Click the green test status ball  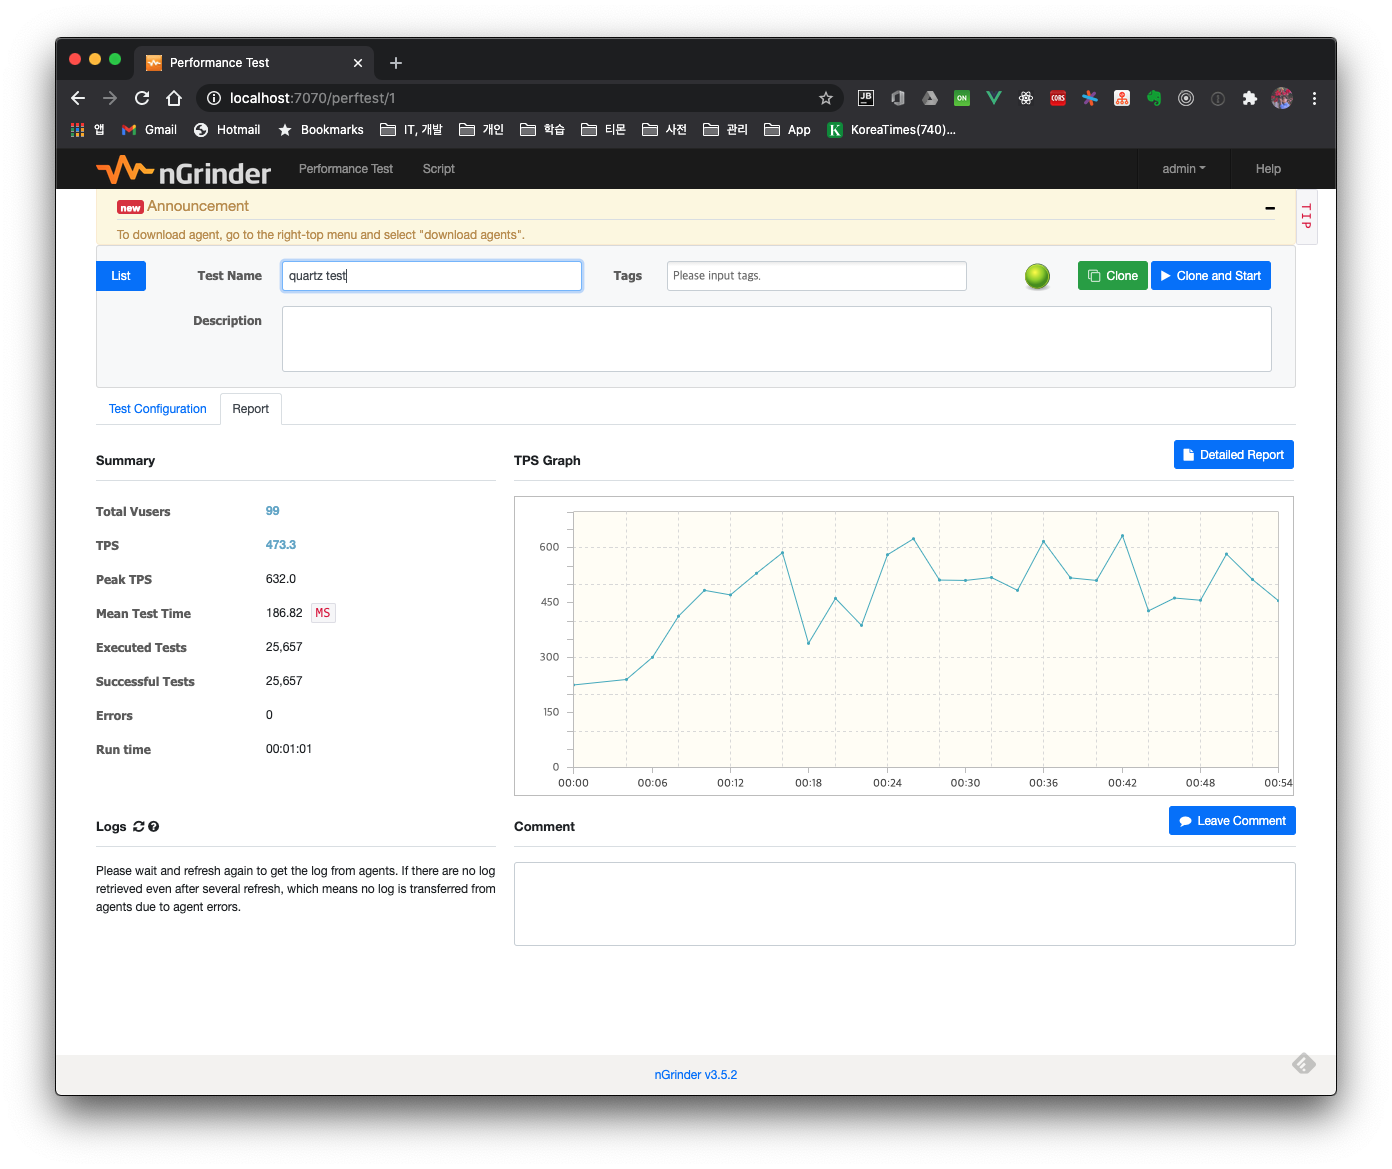pos(1037,276)
